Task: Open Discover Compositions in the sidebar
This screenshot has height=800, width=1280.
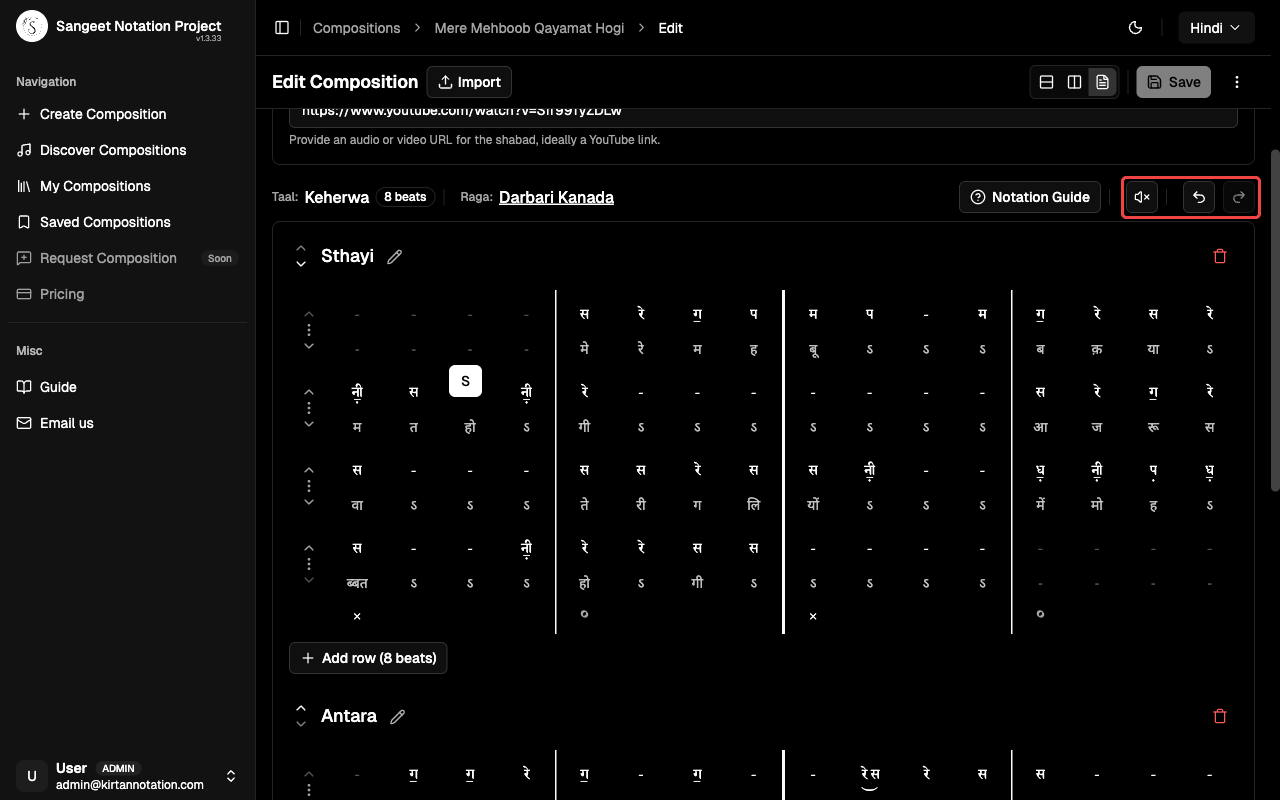Action: 112,150
